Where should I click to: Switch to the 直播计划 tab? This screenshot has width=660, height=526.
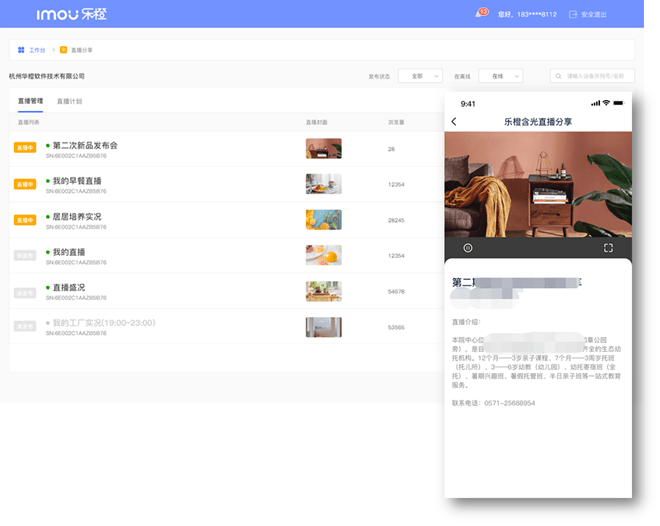pyautogui.click(x=69, y=101)
